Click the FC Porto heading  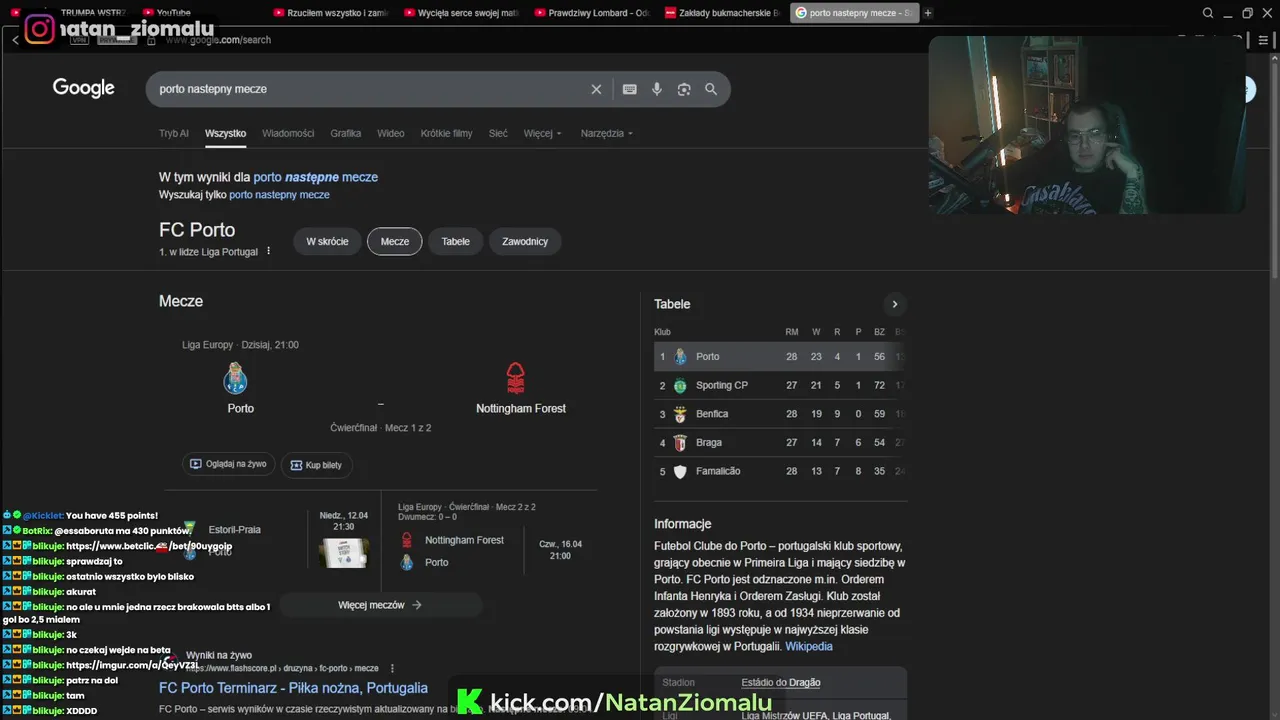click(197, 230)
